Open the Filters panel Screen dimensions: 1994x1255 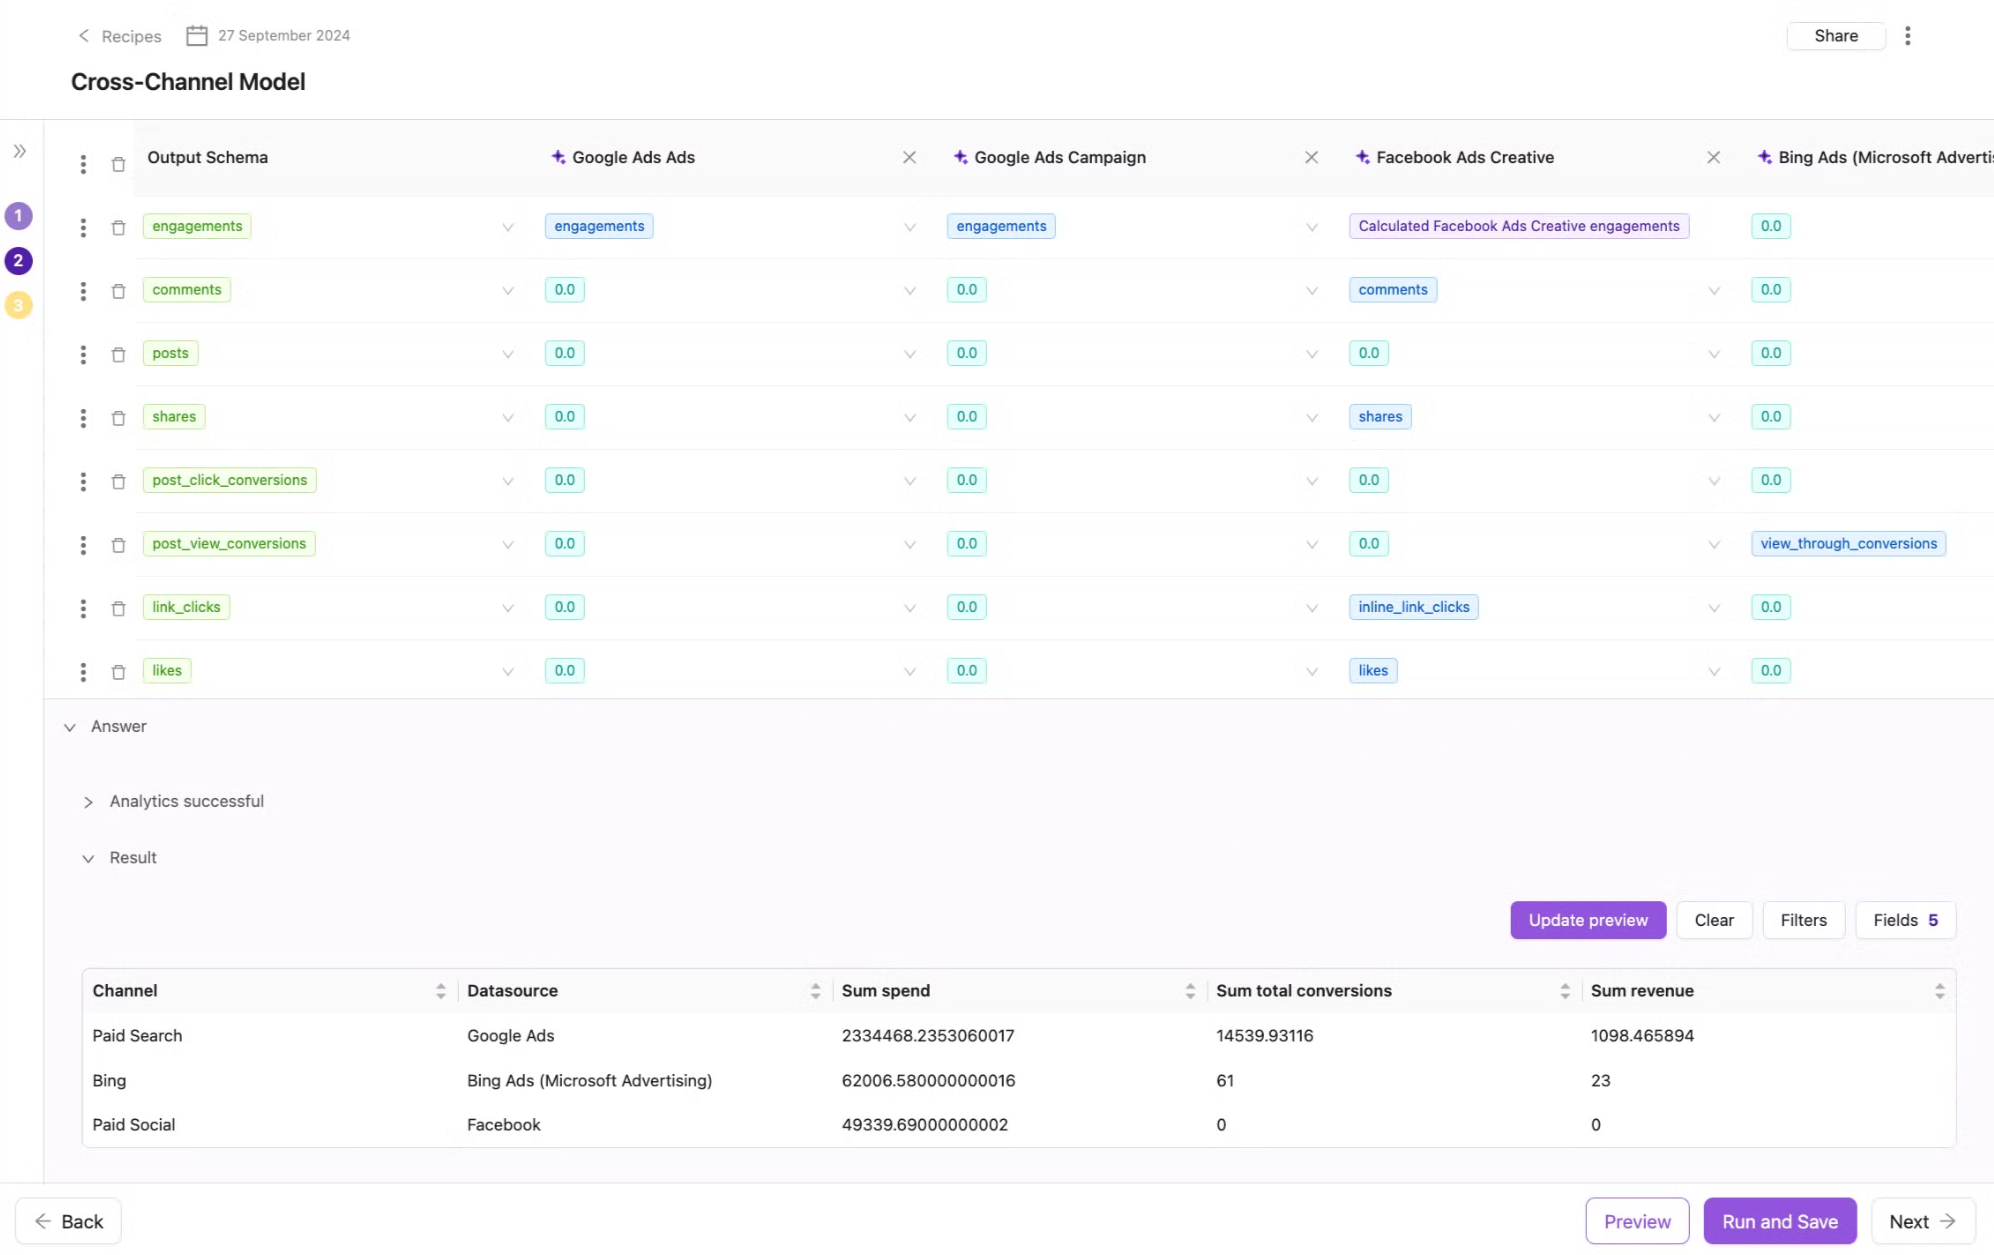tap(1803, 920)
